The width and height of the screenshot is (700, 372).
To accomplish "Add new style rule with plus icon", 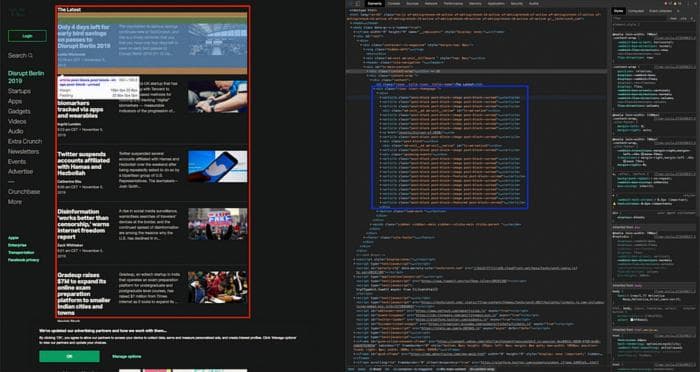I will [692, 18].
